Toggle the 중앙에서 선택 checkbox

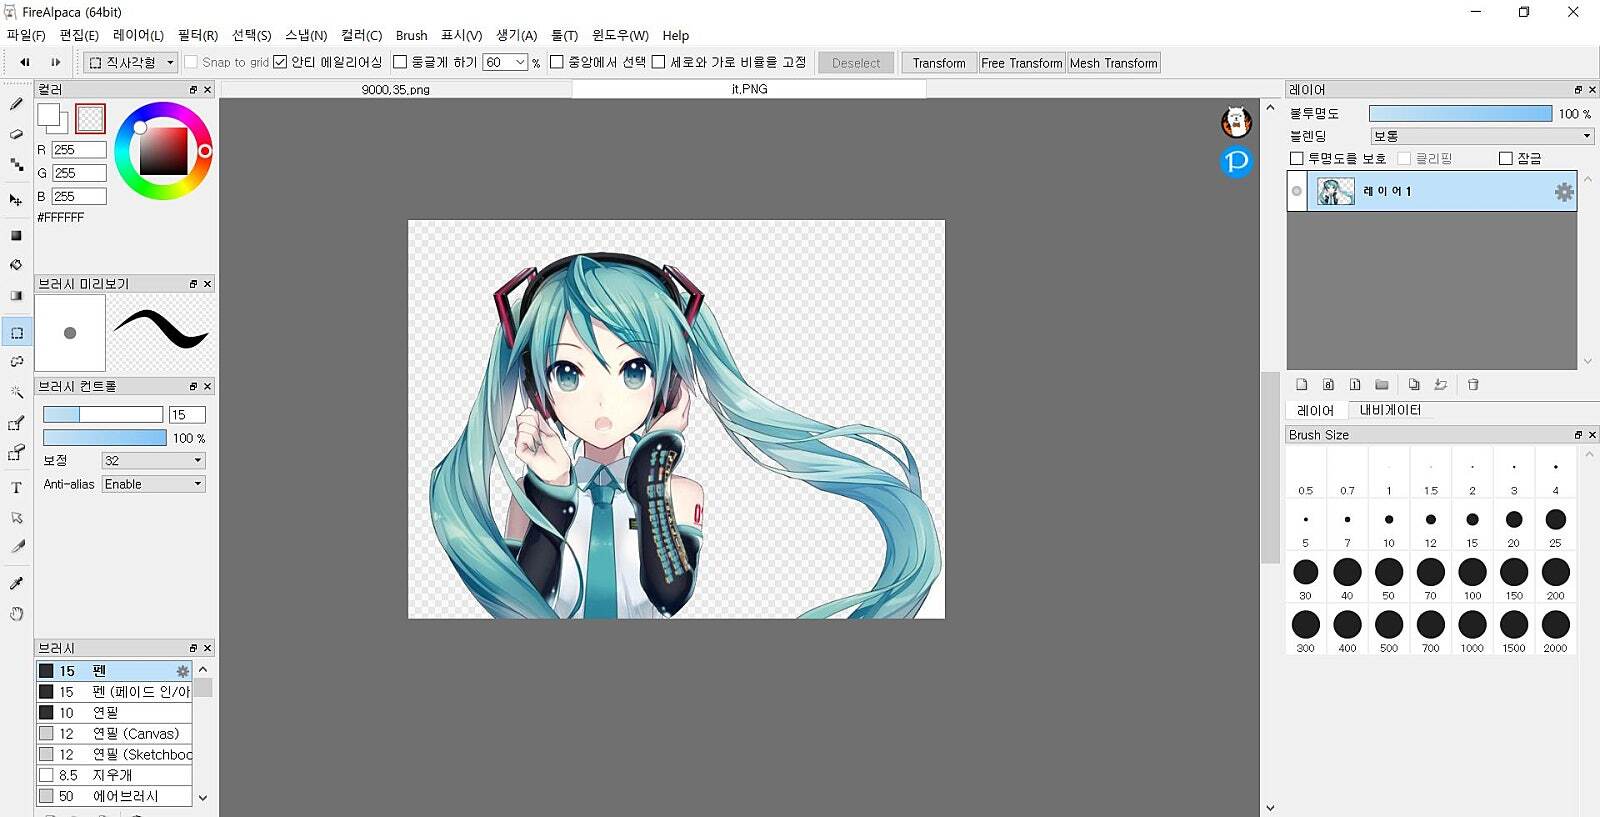coord(557,62)
